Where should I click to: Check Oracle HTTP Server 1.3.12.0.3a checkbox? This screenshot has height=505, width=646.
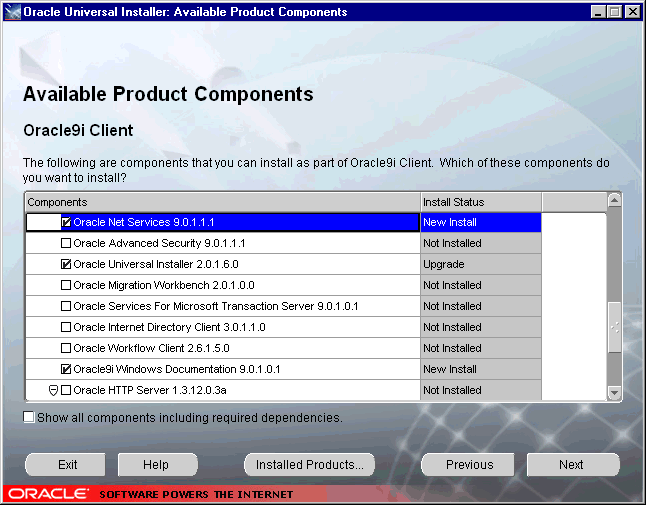pos(66,390)
